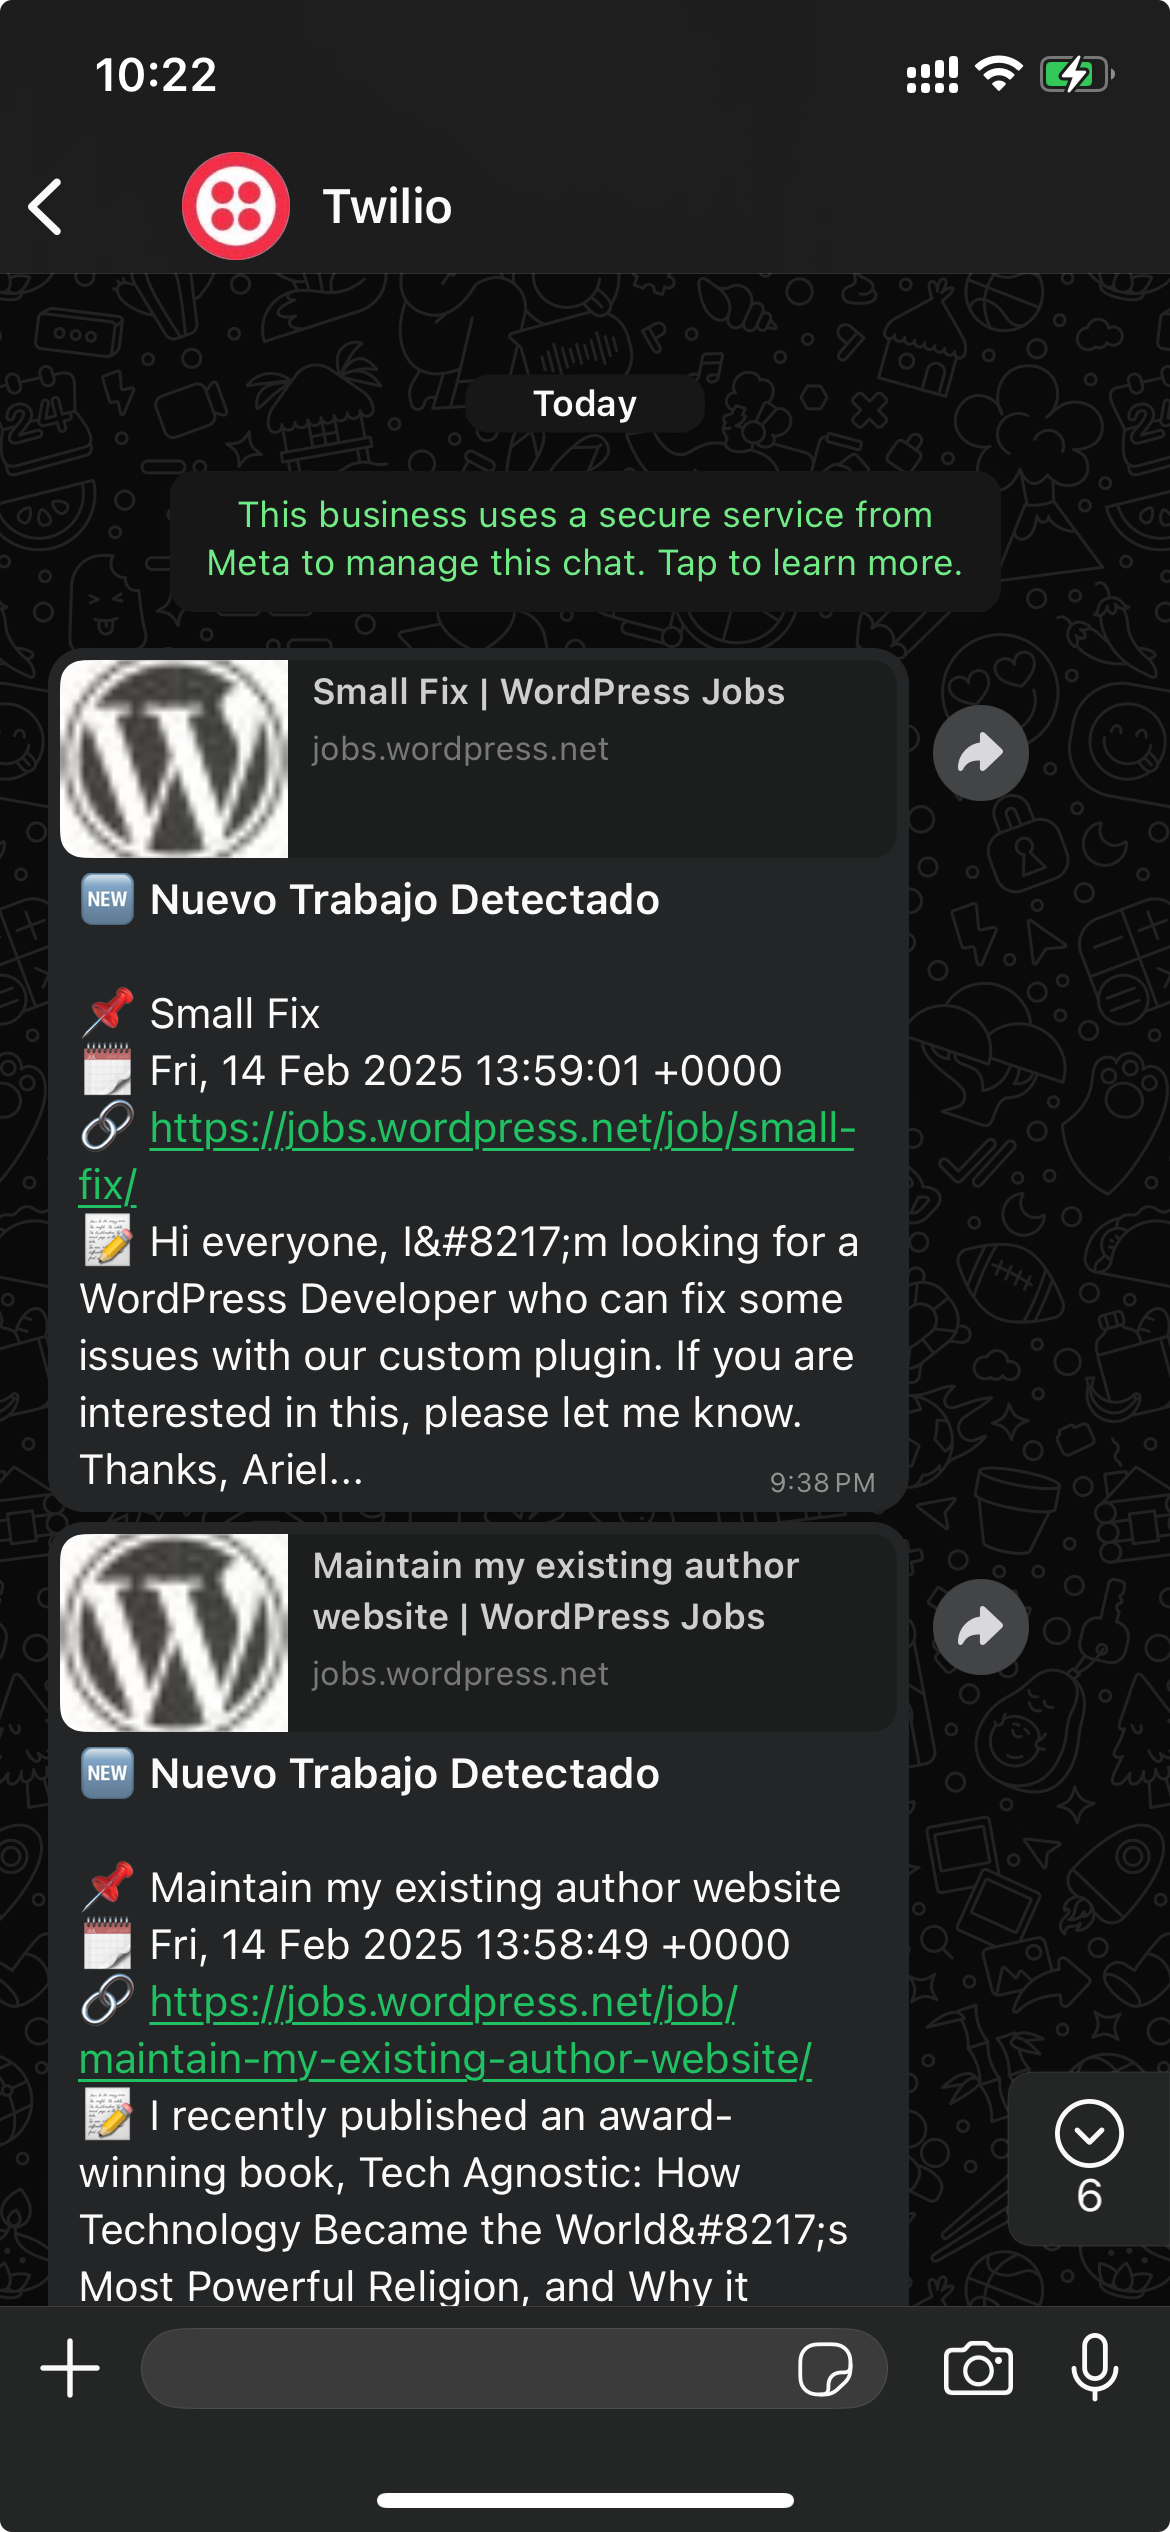The height and width of the screenshot is (2532, 1170).
Task: Open the attachments plus menu
Action: 70,2368
